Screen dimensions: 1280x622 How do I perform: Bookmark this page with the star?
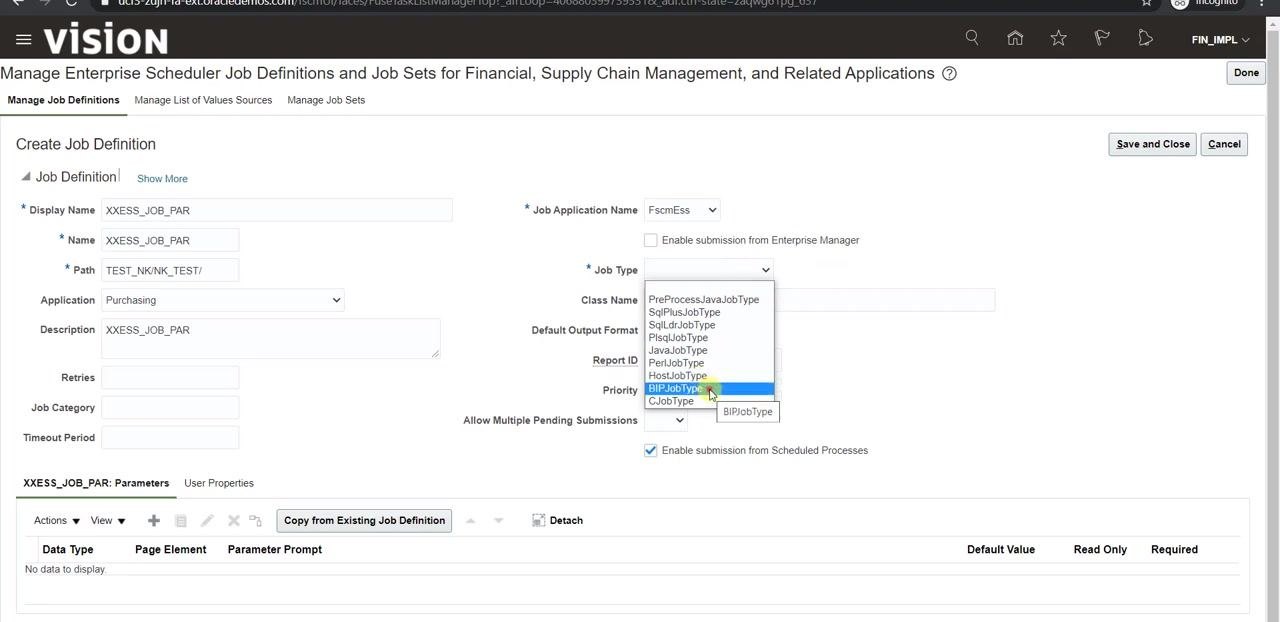pyautogui.click(x=1147, y=3)
